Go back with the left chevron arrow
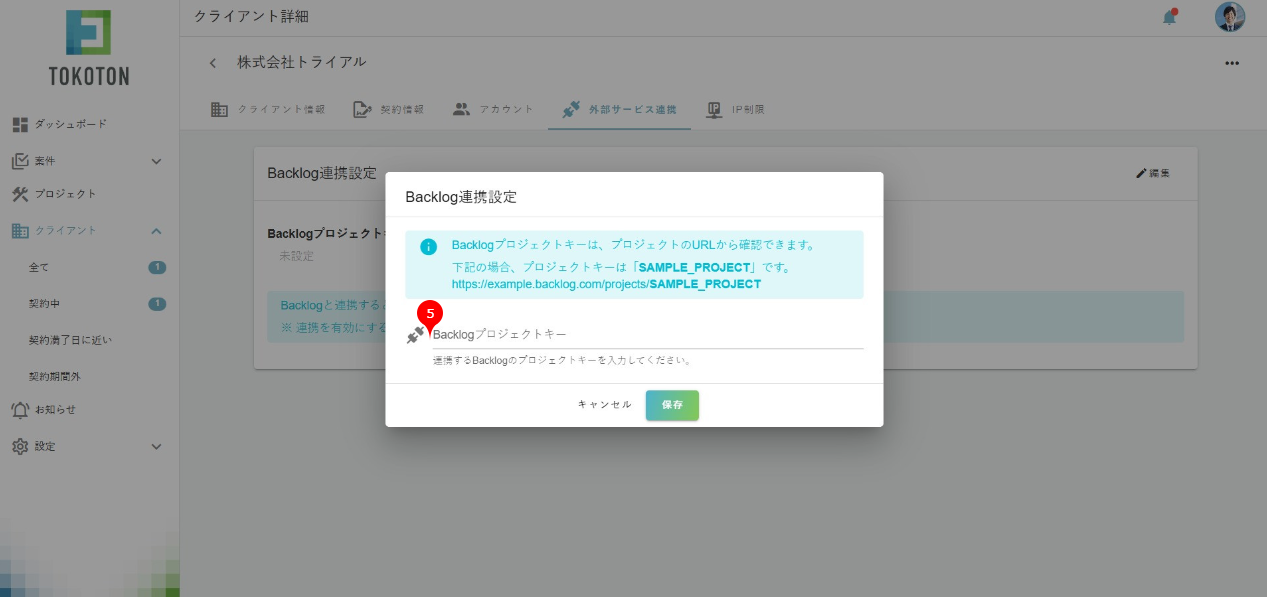The image size is (1267, 597). [x=212, y=63]
